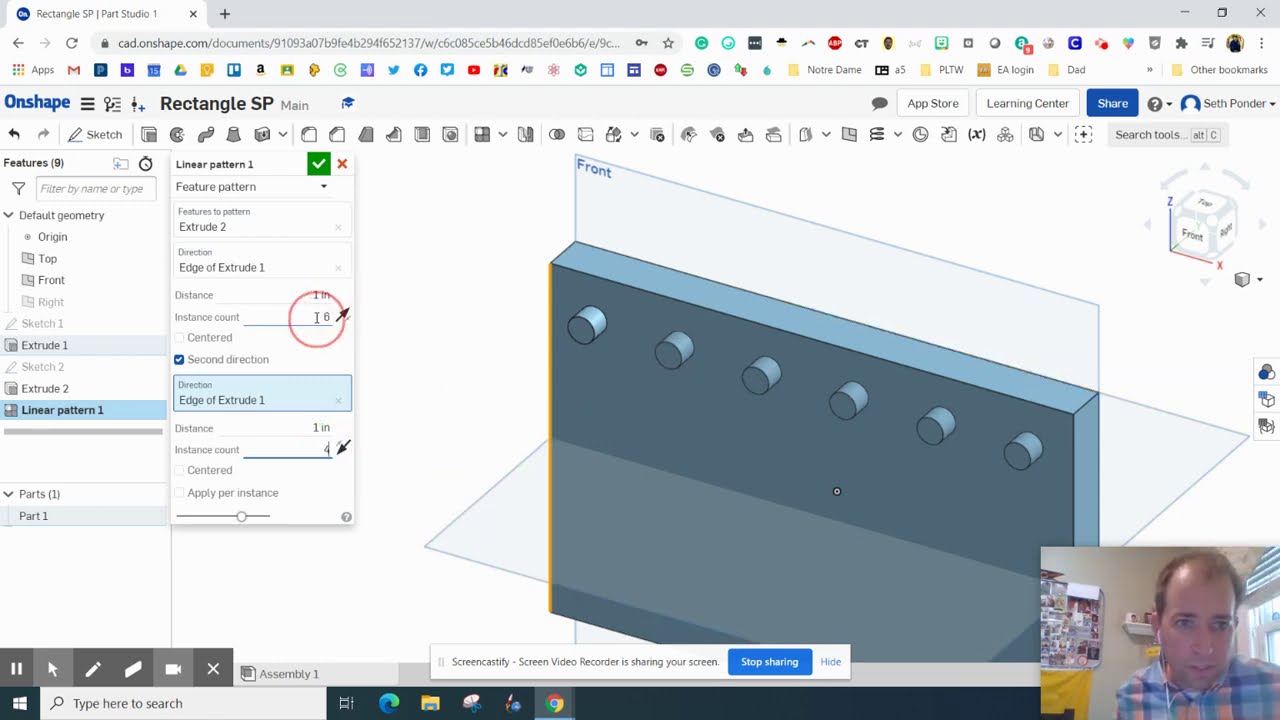The image size is (1280, 720).
Task: Select the Fillet tool icon
Action: point(309,134)
